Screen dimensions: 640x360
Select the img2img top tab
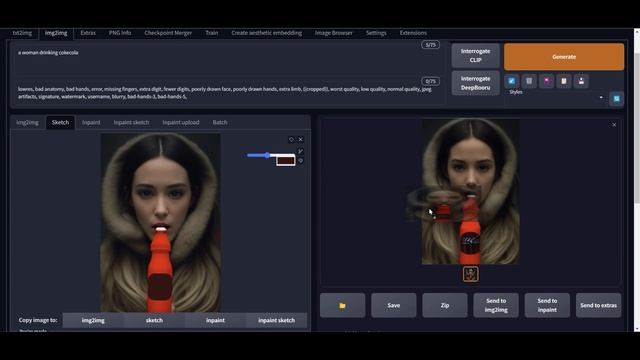(56, 33)
